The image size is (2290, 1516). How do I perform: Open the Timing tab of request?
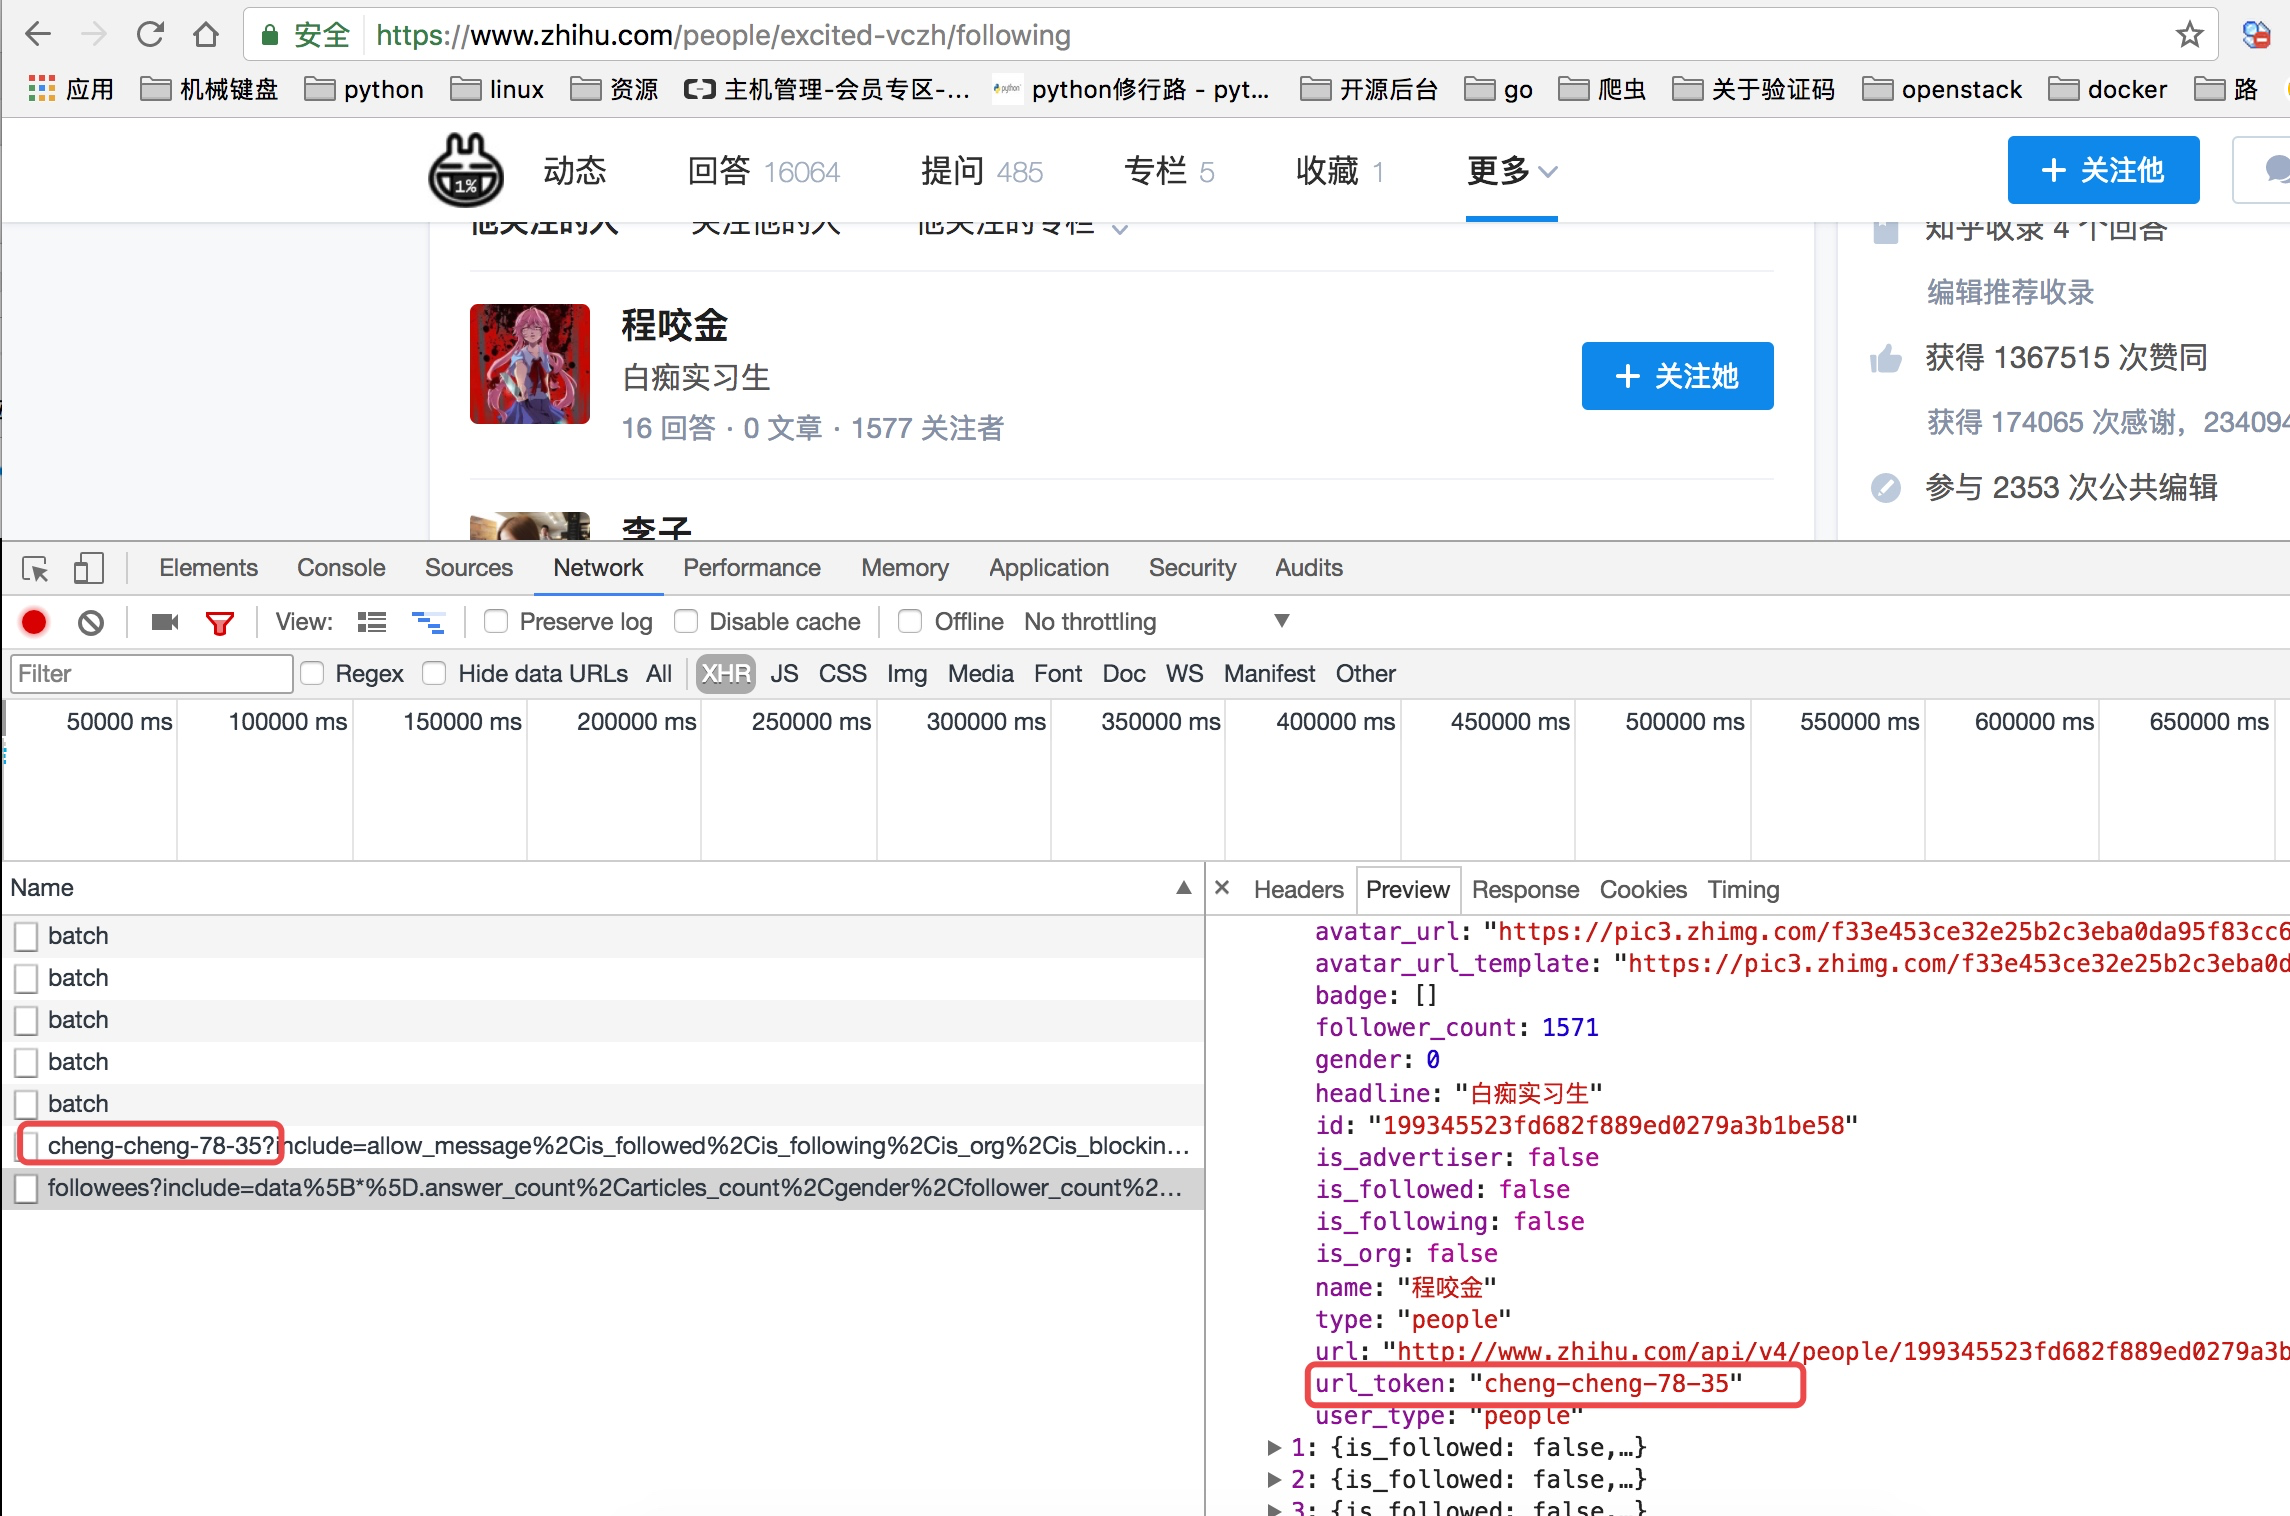(1743, 889)
